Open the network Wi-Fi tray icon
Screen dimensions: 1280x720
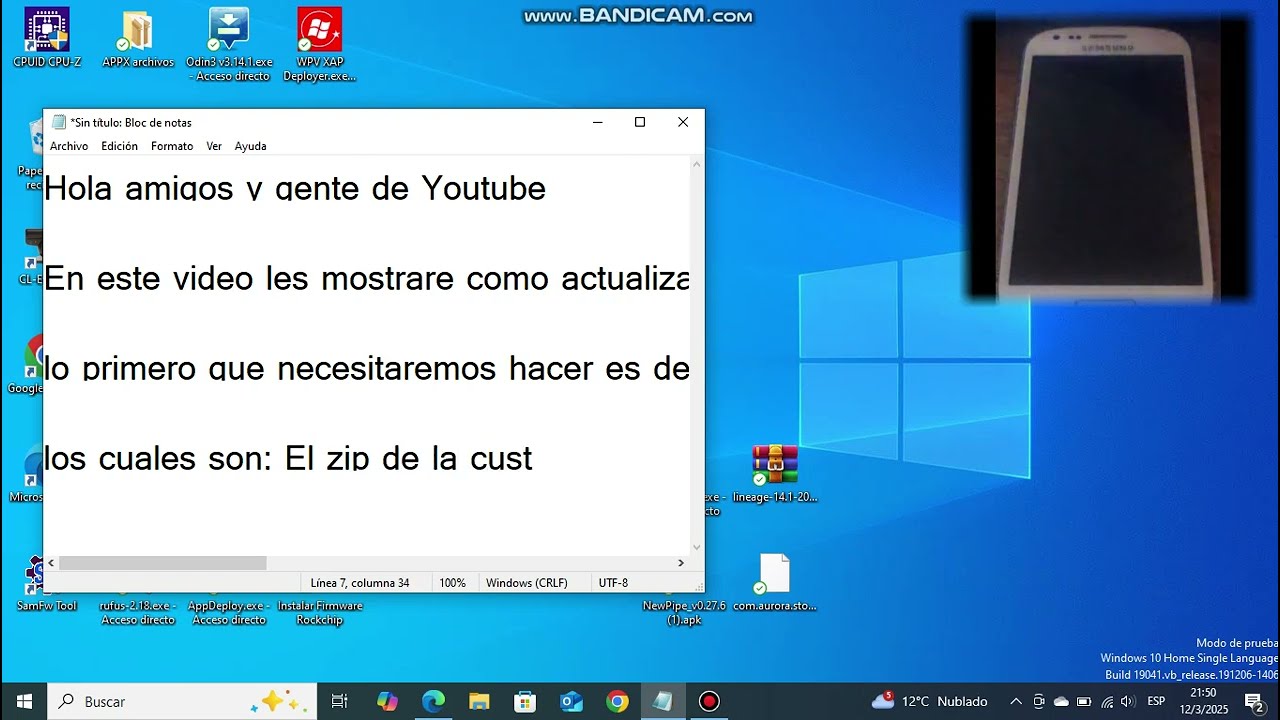(x=1107, y=701)
